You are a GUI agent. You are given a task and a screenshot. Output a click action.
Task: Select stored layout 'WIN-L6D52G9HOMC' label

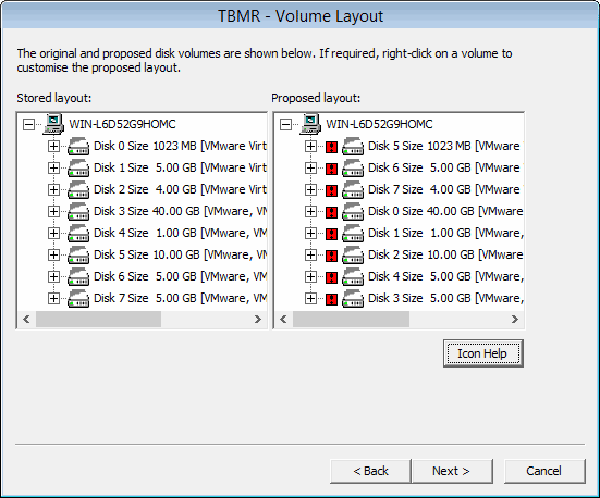point(122,124)
